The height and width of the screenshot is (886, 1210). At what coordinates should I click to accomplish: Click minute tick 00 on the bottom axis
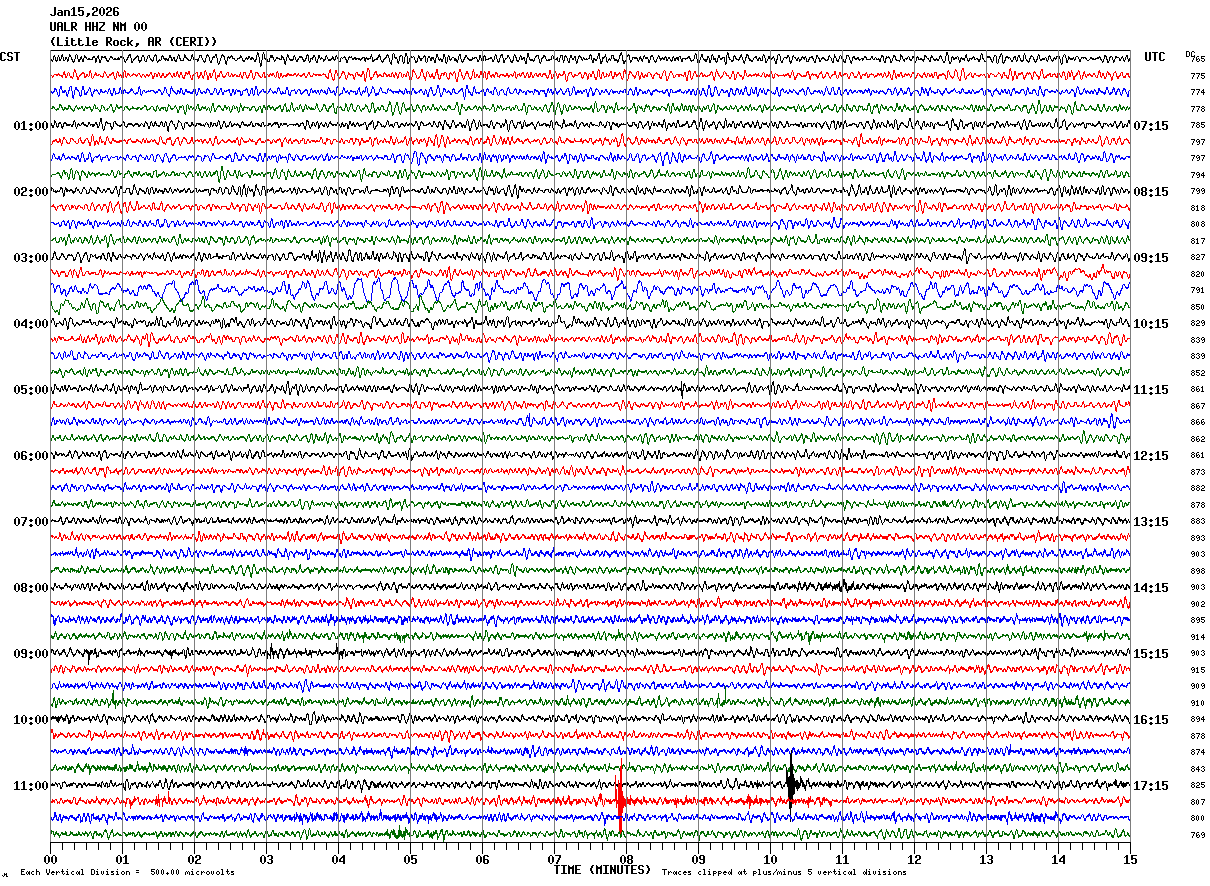[x=50, y=859]
